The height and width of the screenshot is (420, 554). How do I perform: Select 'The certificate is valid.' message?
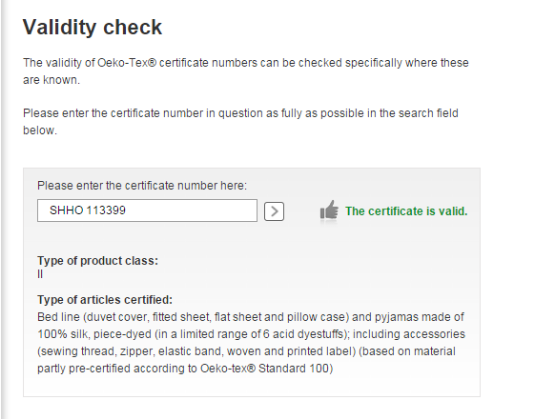[406, 211]
